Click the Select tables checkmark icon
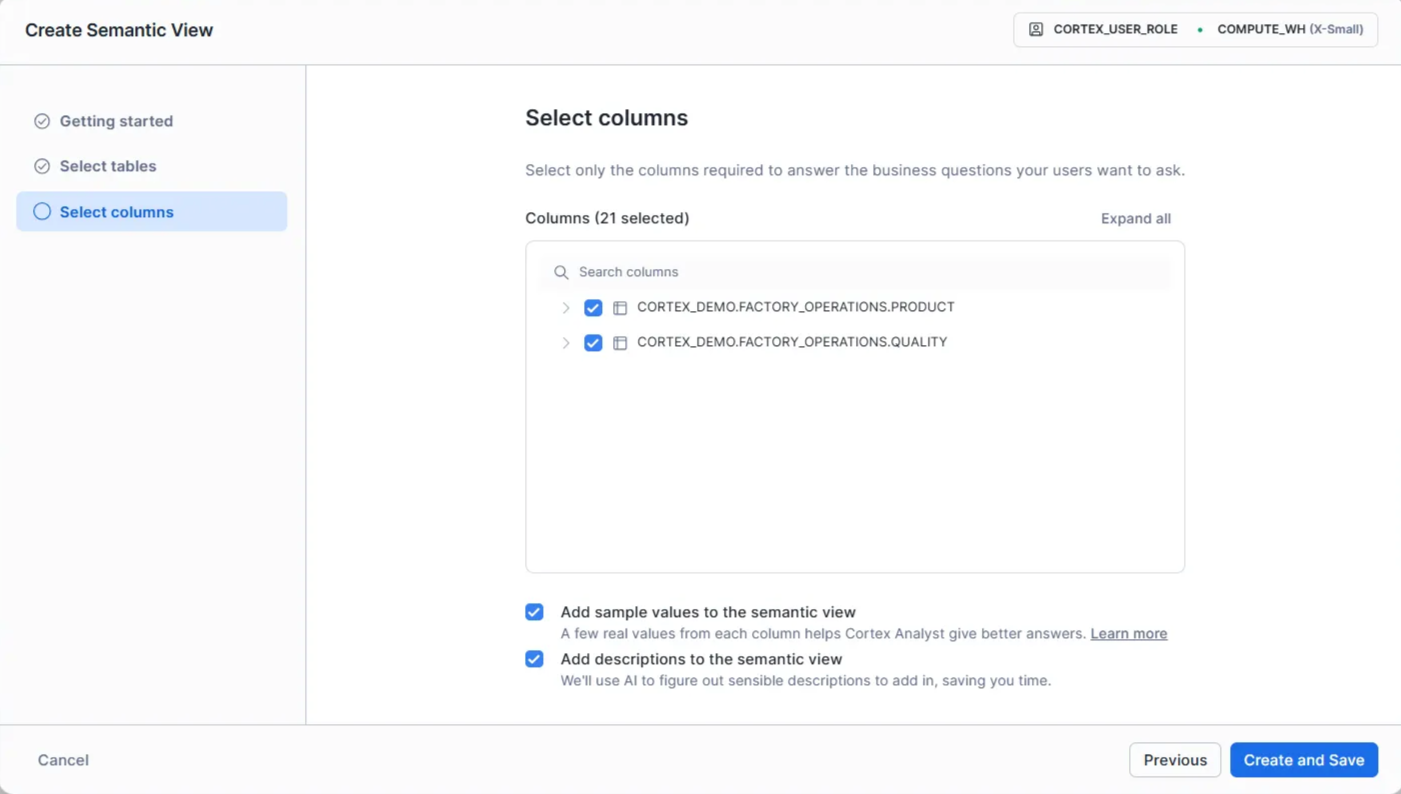This screenshot has width=1401, height=794. click(x=42, y=166)
